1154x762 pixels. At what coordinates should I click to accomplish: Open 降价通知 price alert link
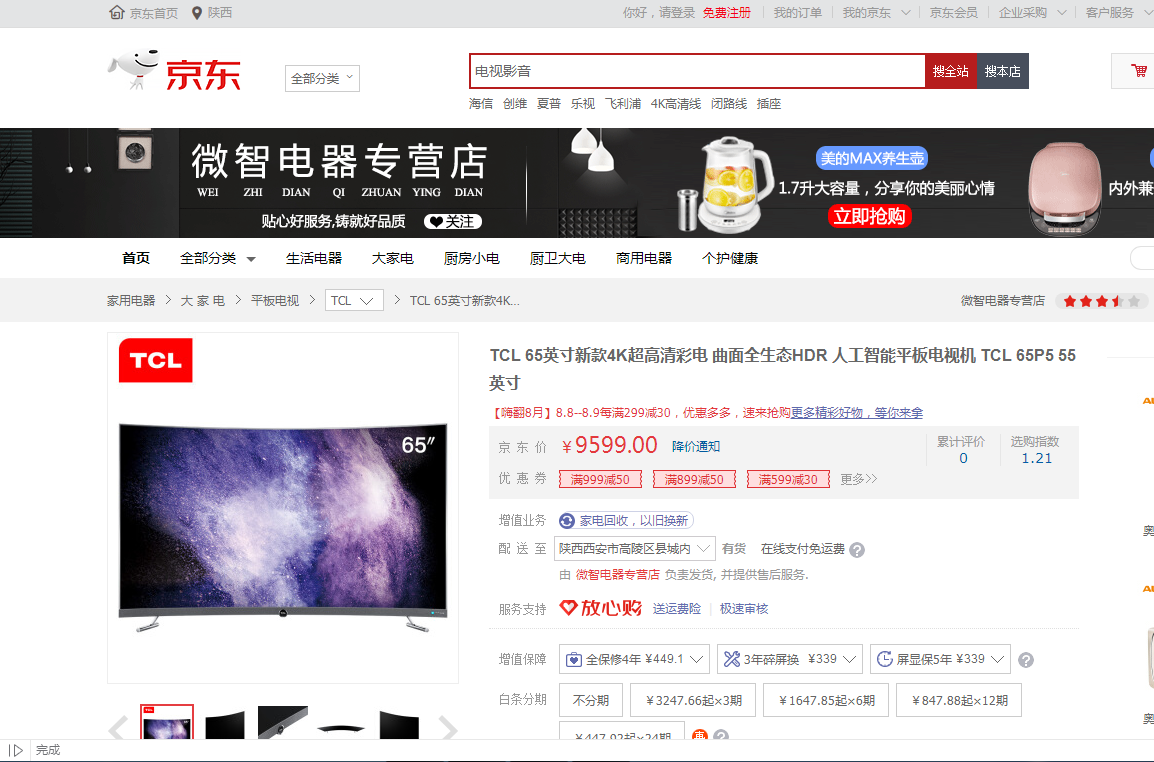[x=695, y=447]
